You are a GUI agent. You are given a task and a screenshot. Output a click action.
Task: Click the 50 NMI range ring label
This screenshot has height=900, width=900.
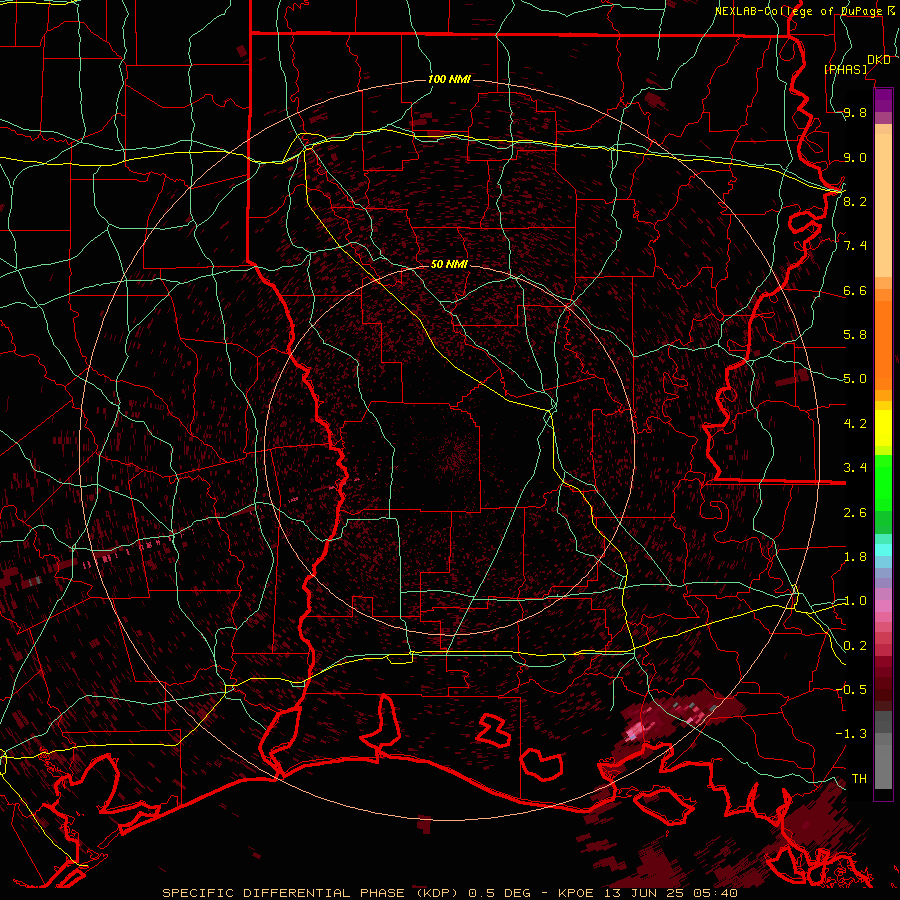(449, 264)
